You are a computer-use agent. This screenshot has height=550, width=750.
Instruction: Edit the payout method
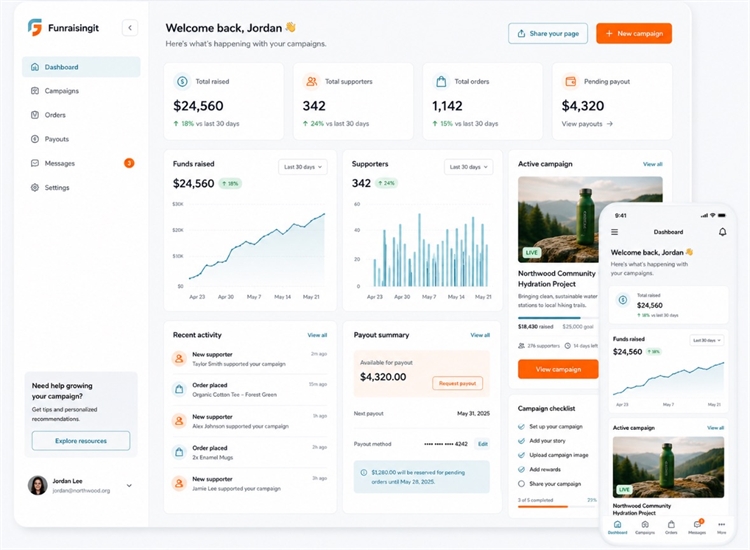483,444
